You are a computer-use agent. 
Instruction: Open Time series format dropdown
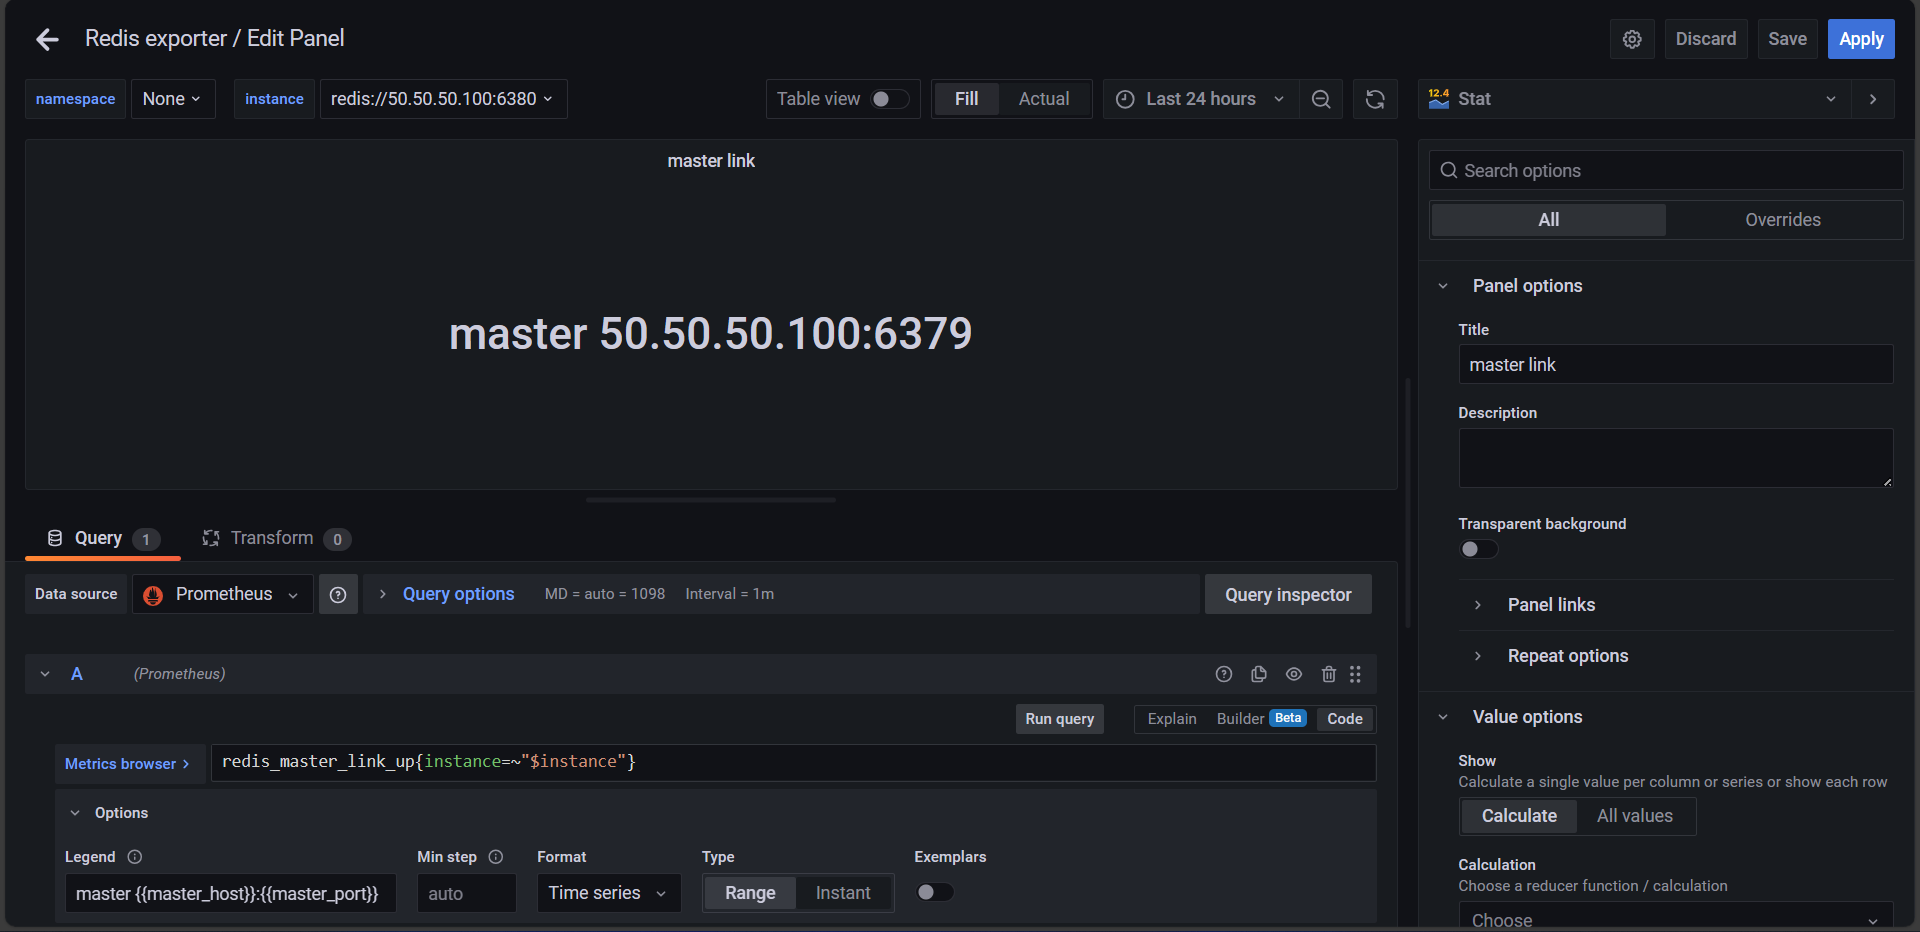pos(608,893)
